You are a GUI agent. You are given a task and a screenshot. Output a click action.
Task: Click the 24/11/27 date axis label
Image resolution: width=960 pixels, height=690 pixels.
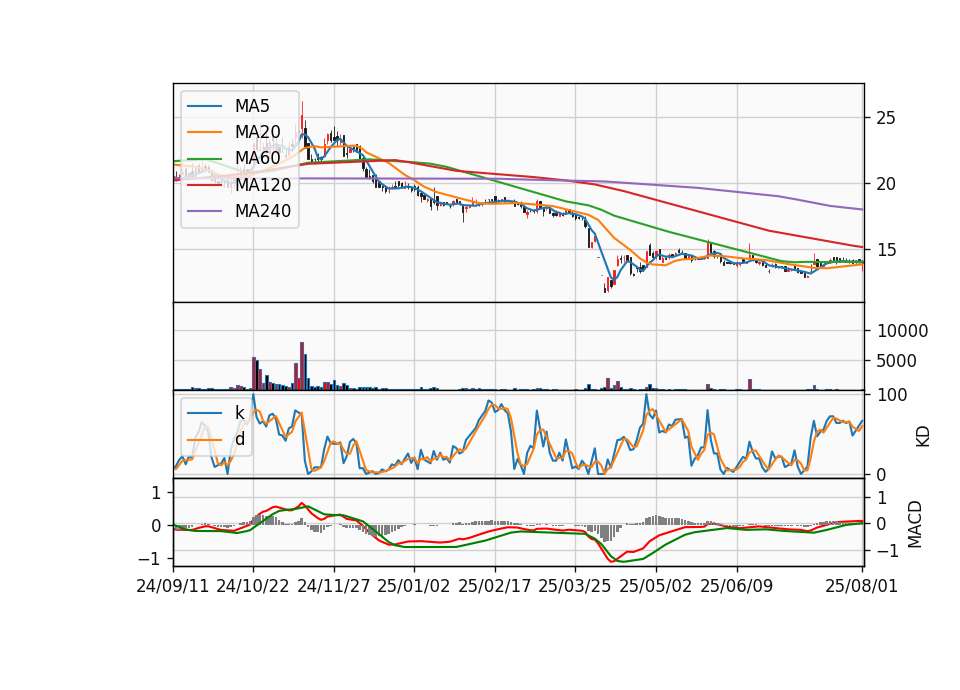(x=334, y=586)
